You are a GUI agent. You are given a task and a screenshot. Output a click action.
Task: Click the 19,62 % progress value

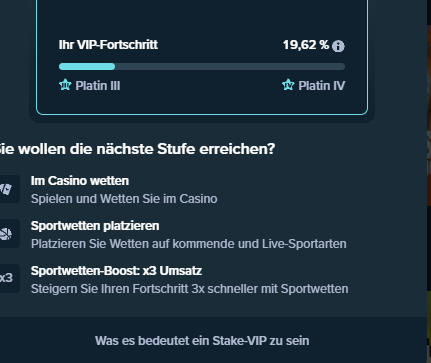(306, 45)
